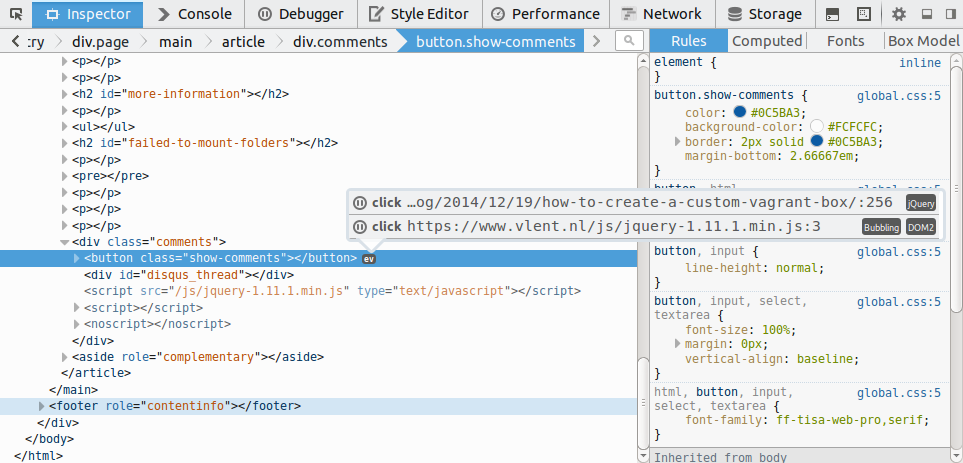Screen dimensions: 963x463
Task: Click the line-height value normal
Action: tap(797, 268)
